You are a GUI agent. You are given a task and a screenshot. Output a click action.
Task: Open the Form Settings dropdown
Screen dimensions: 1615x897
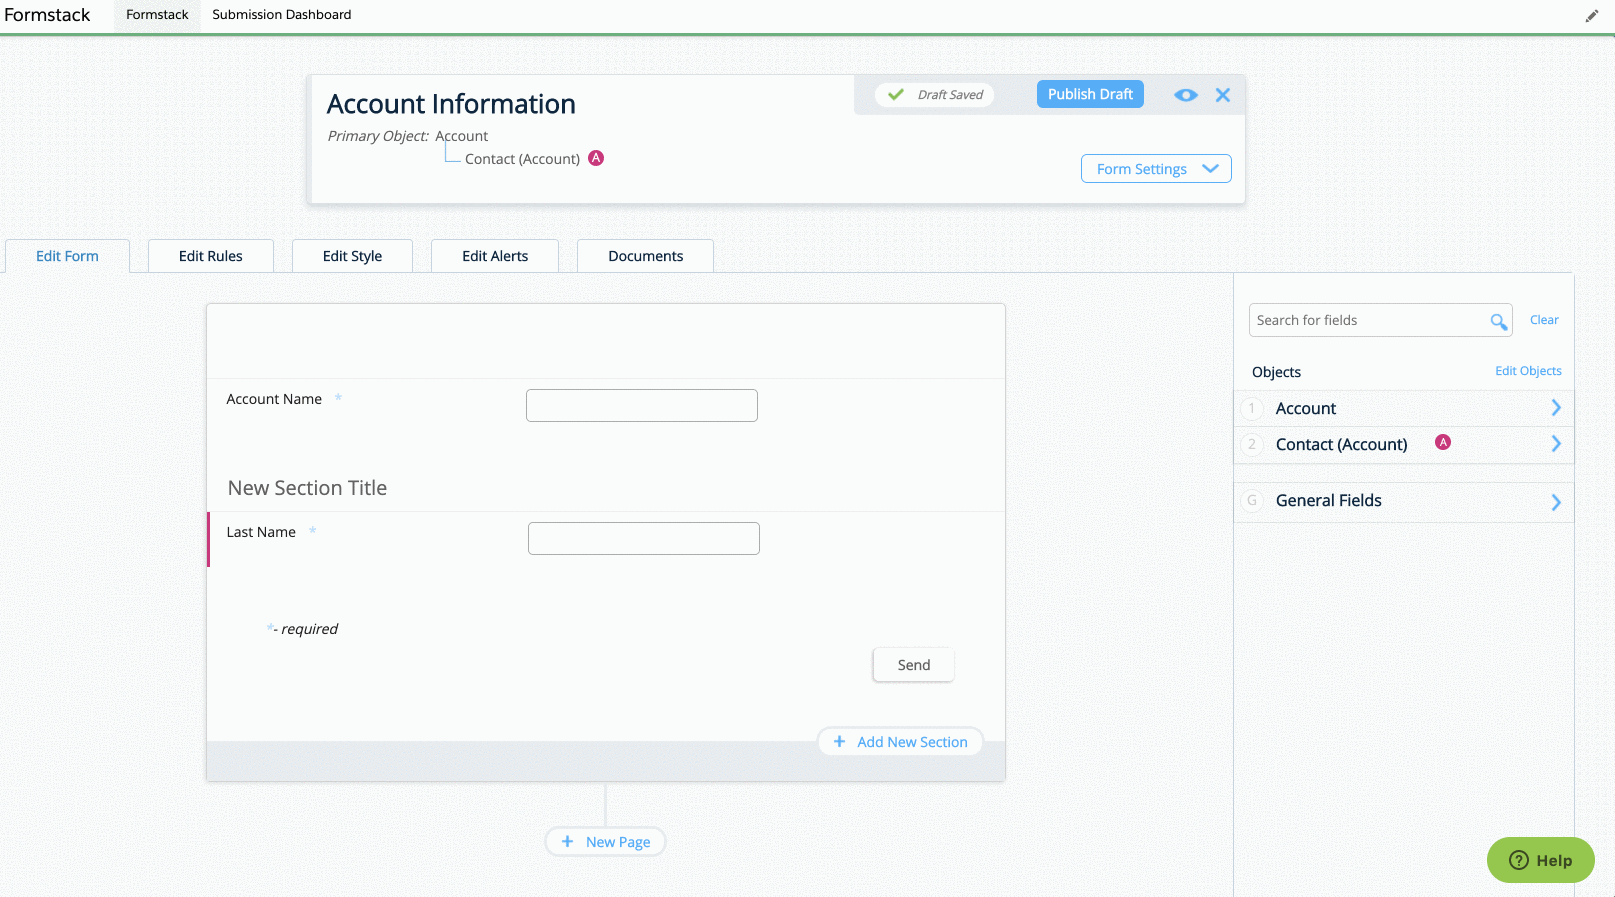coord(1155,169)
